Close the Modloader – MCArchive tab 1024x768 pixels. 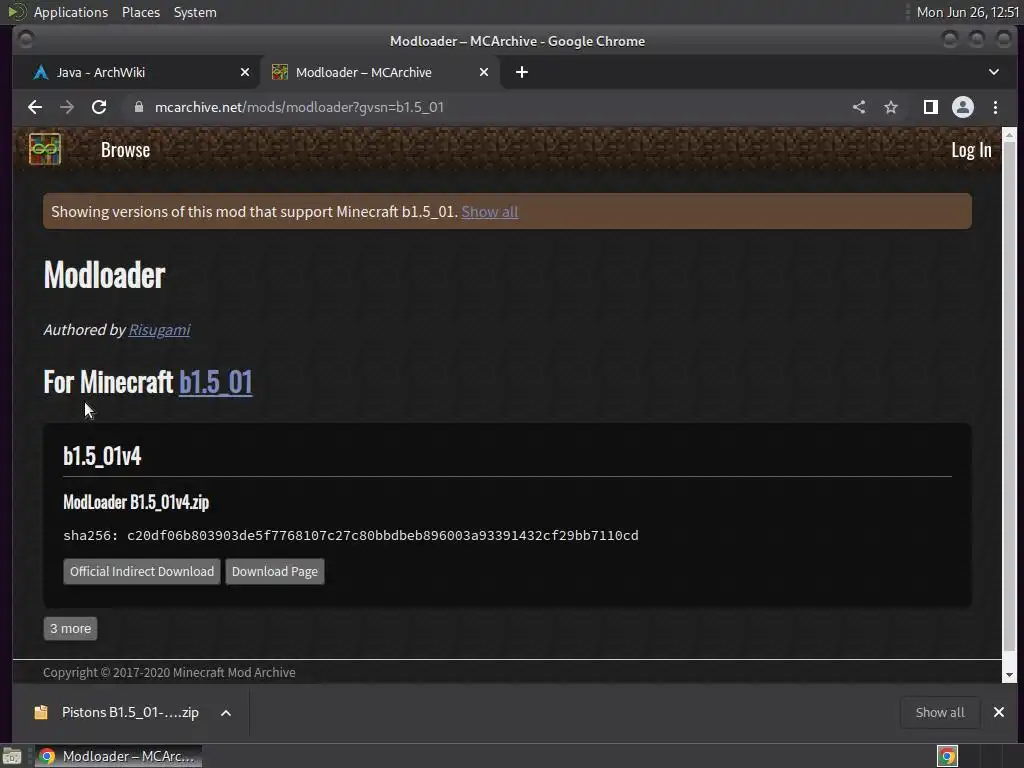[x=484, y=72]
